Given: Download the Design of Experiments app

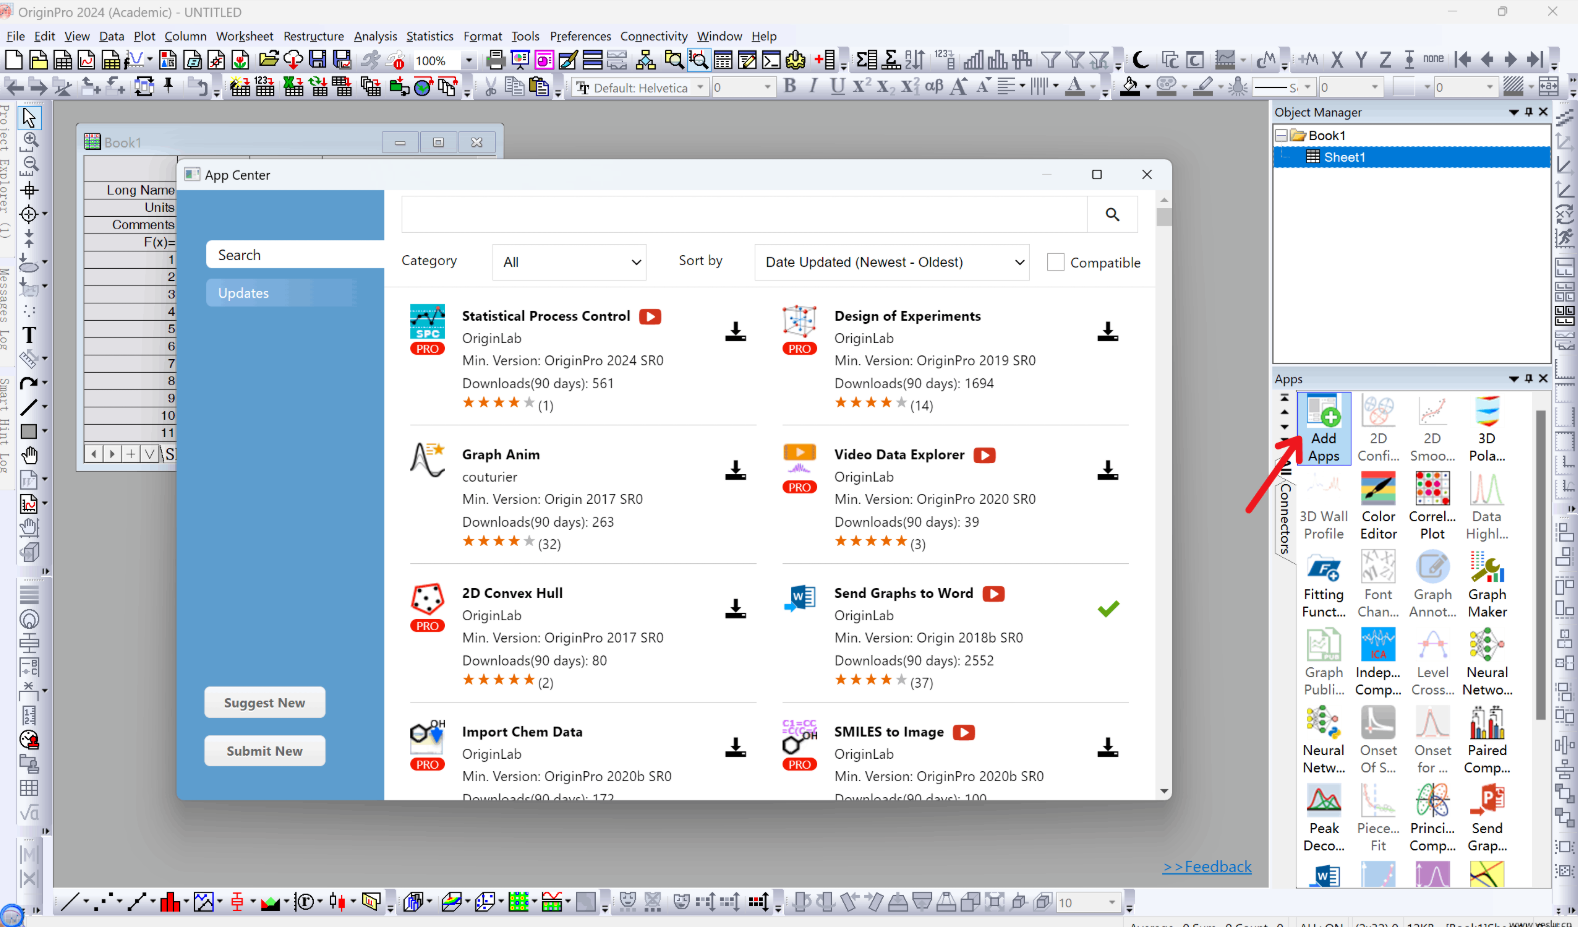Looking at the screenshot, I should 1107,332.
